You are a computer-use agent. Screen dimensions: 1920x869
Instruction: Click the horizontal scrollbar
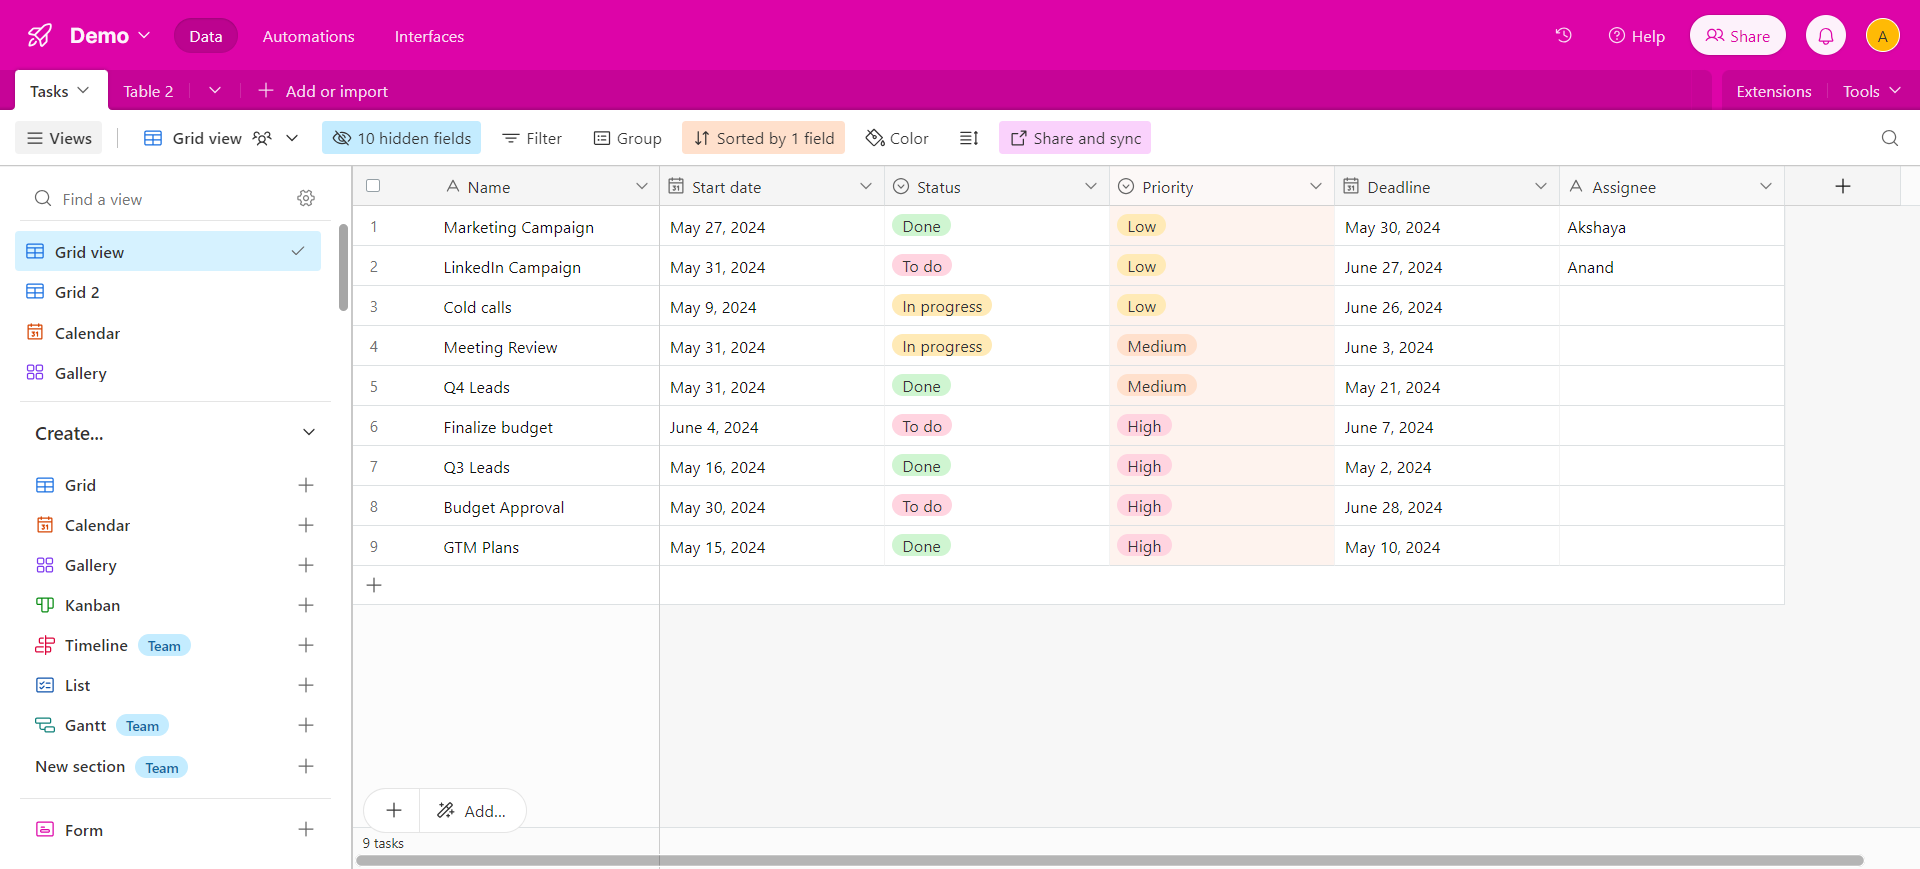click(1110, 860)
